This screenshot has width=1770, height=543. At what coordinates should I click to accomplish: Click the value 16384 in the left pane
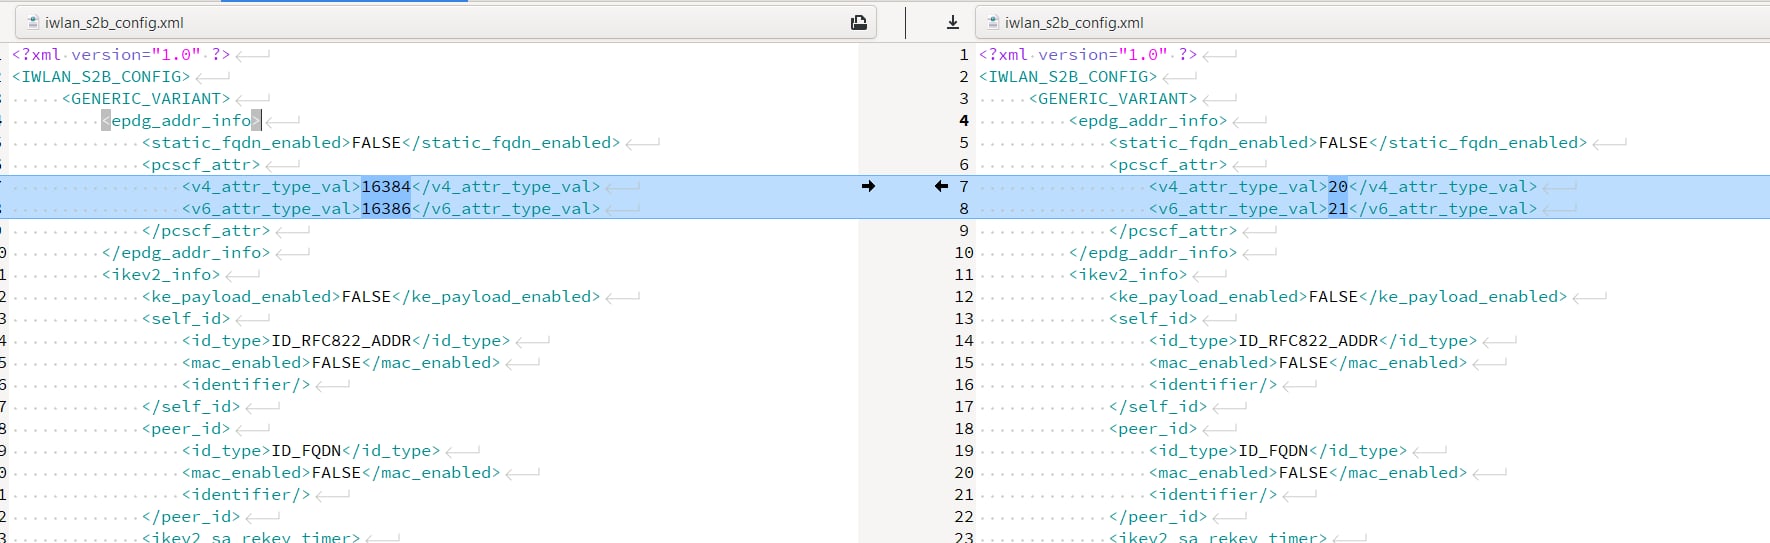[385, 187]
